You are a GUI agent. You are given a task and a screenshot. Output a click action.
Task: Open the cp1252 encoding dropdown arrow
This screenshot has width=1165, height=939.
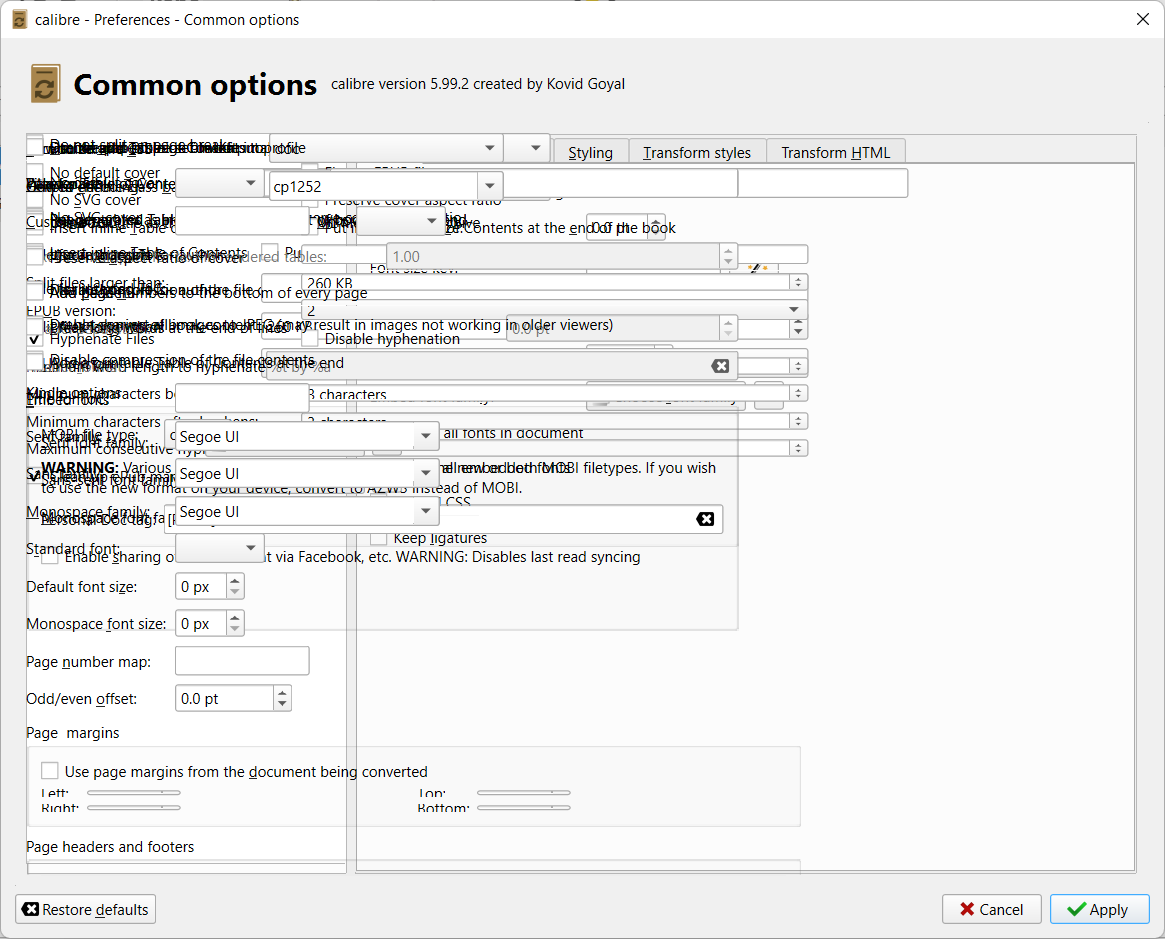click(490, 186)
